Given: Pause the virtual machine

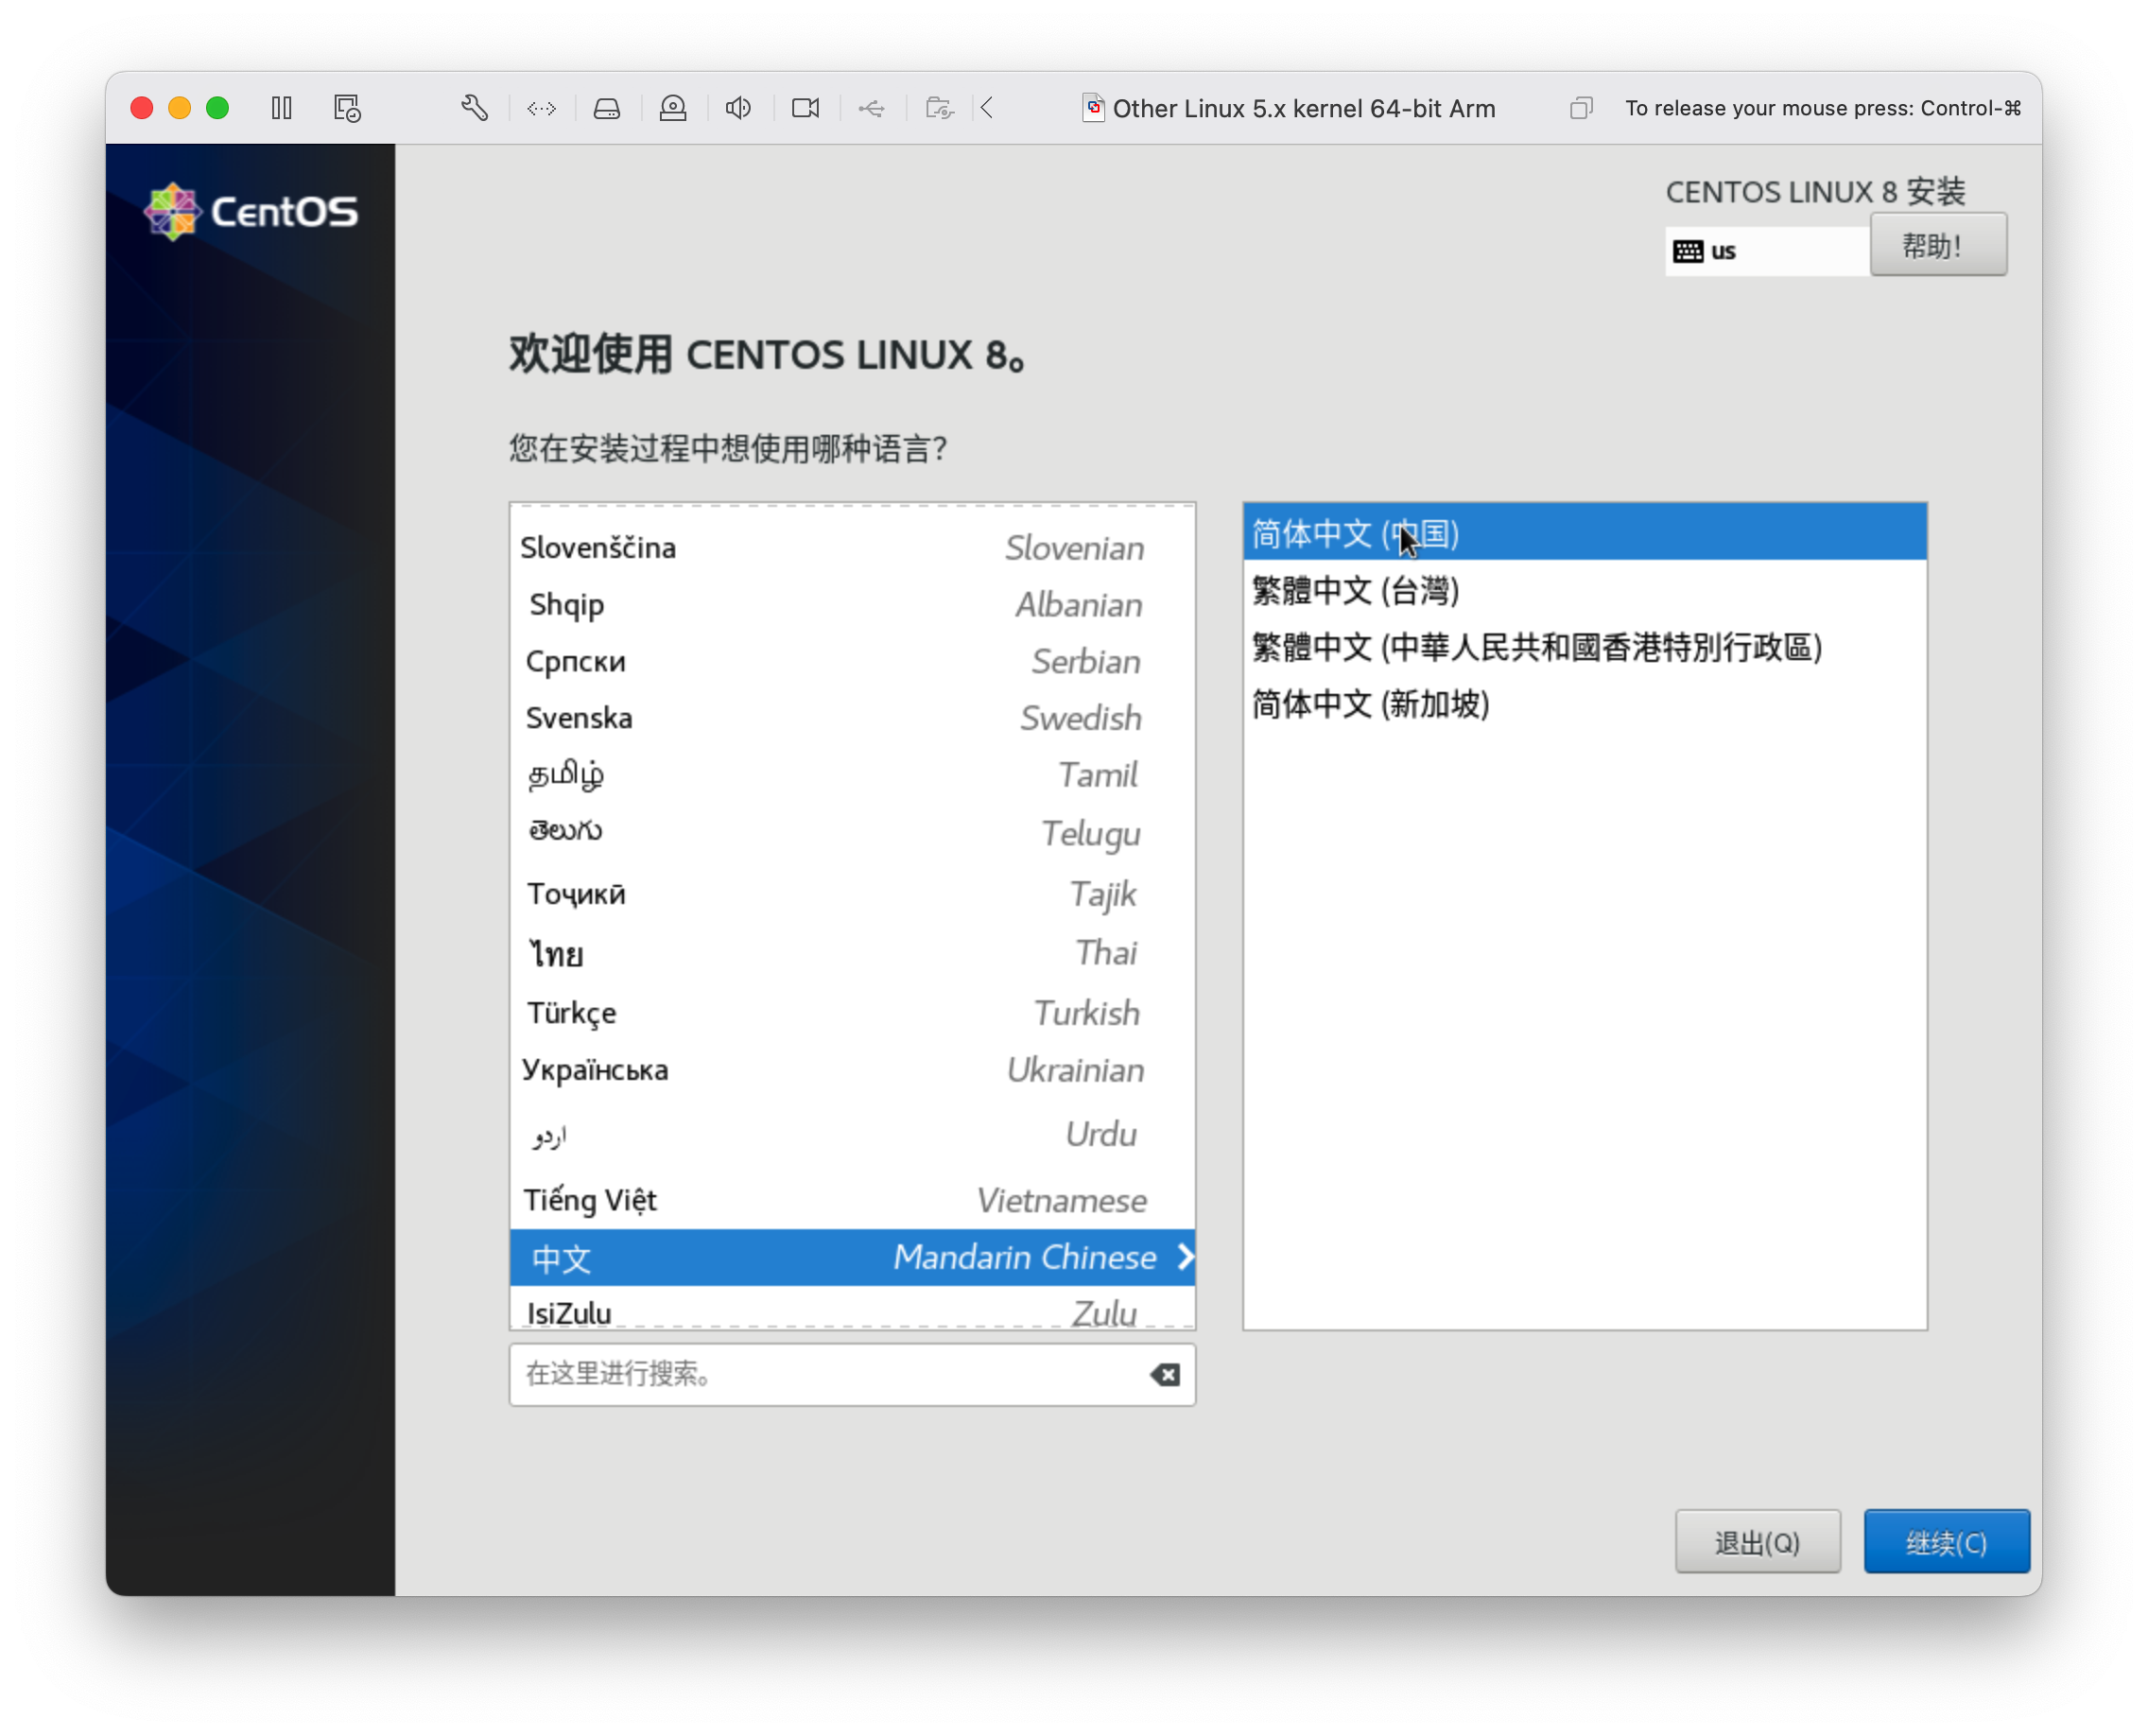Looking at the screenshot, I should coord(282,108).
